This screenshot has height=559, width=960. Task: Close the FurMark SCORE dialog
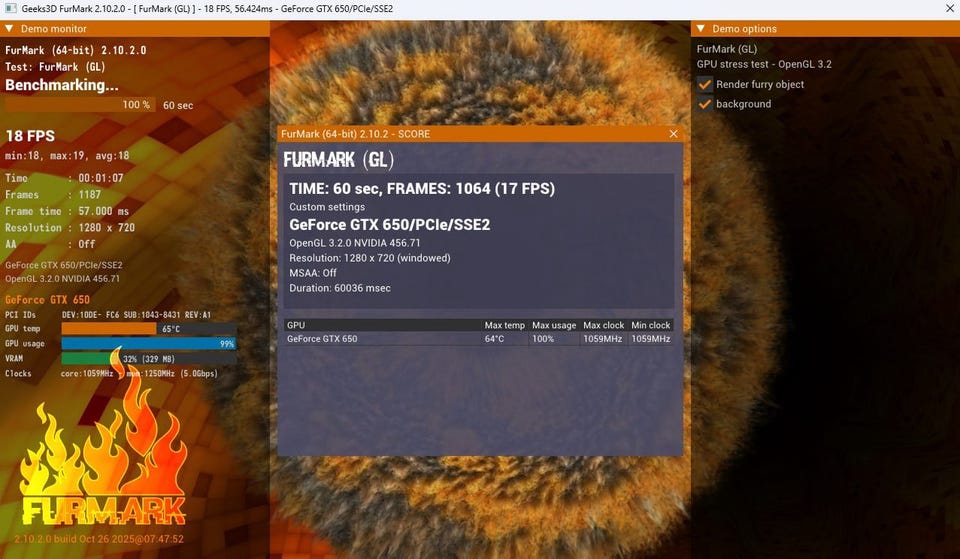673,133
